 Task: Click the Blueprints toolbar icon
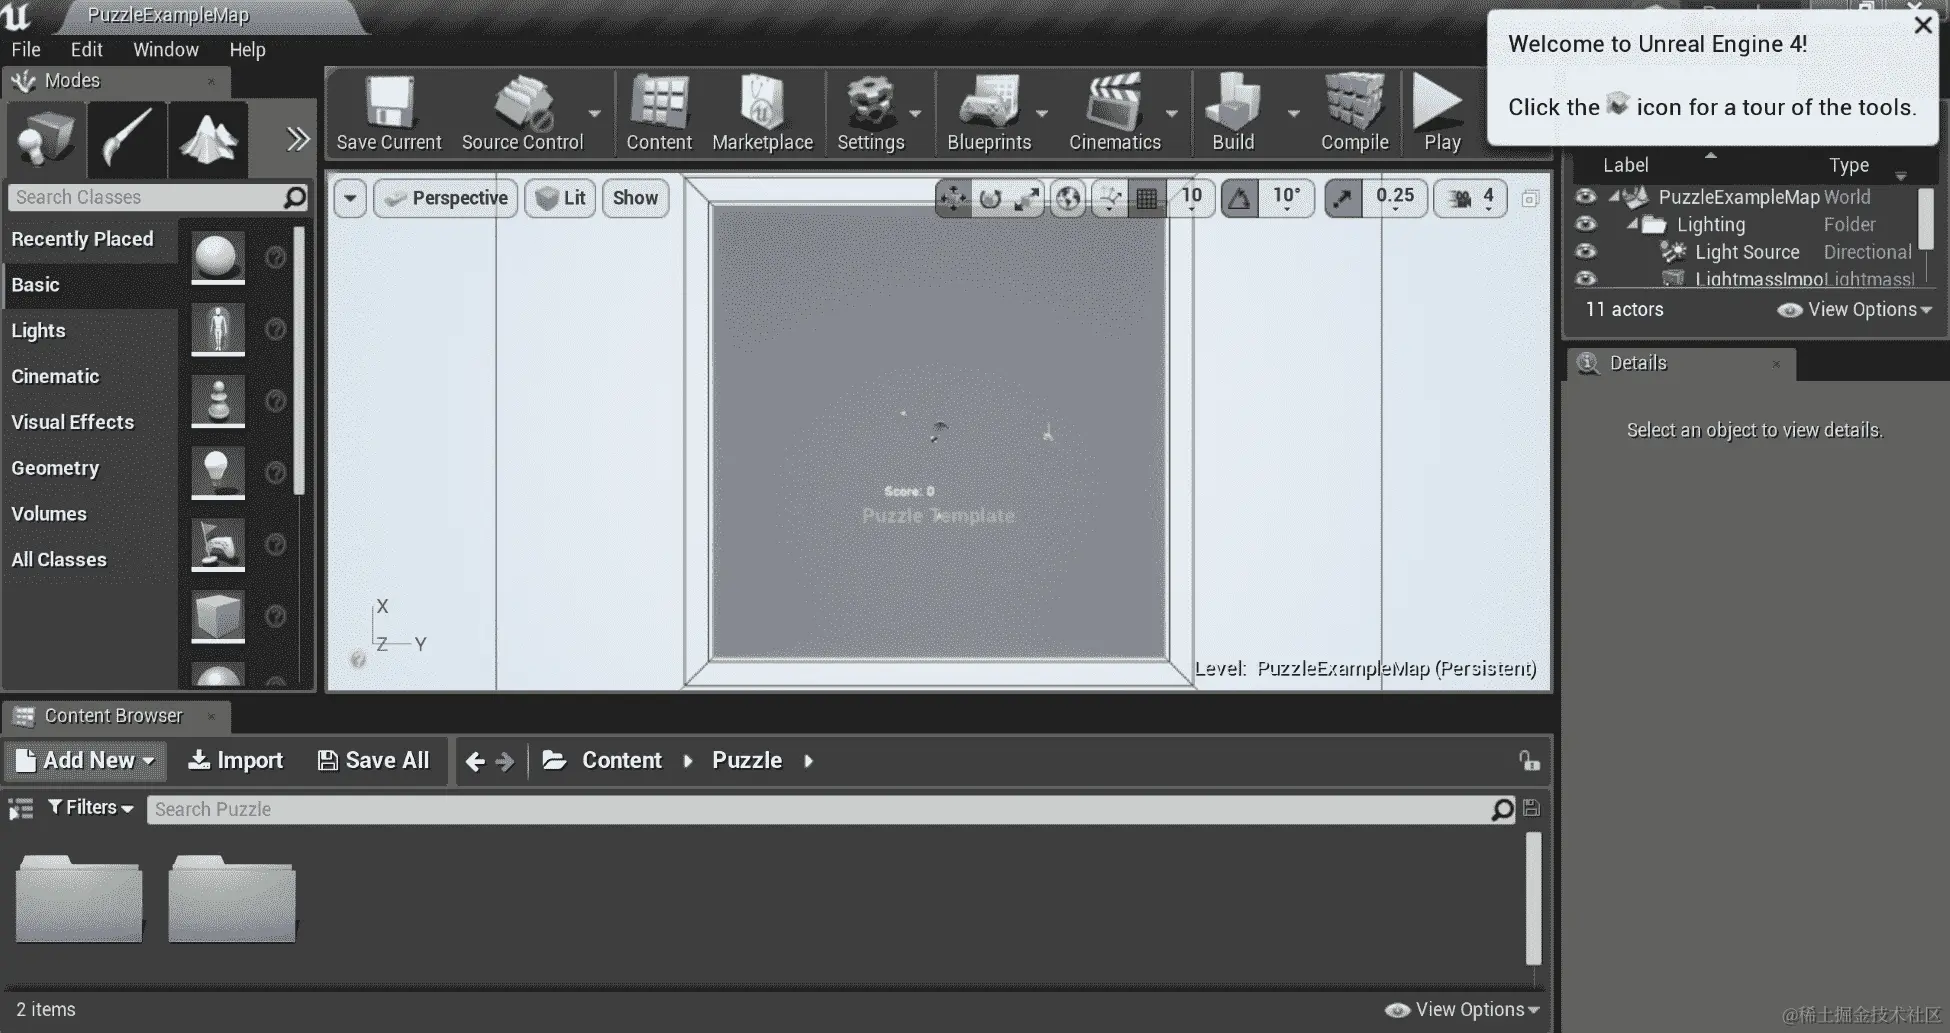(x=989, y=112)
